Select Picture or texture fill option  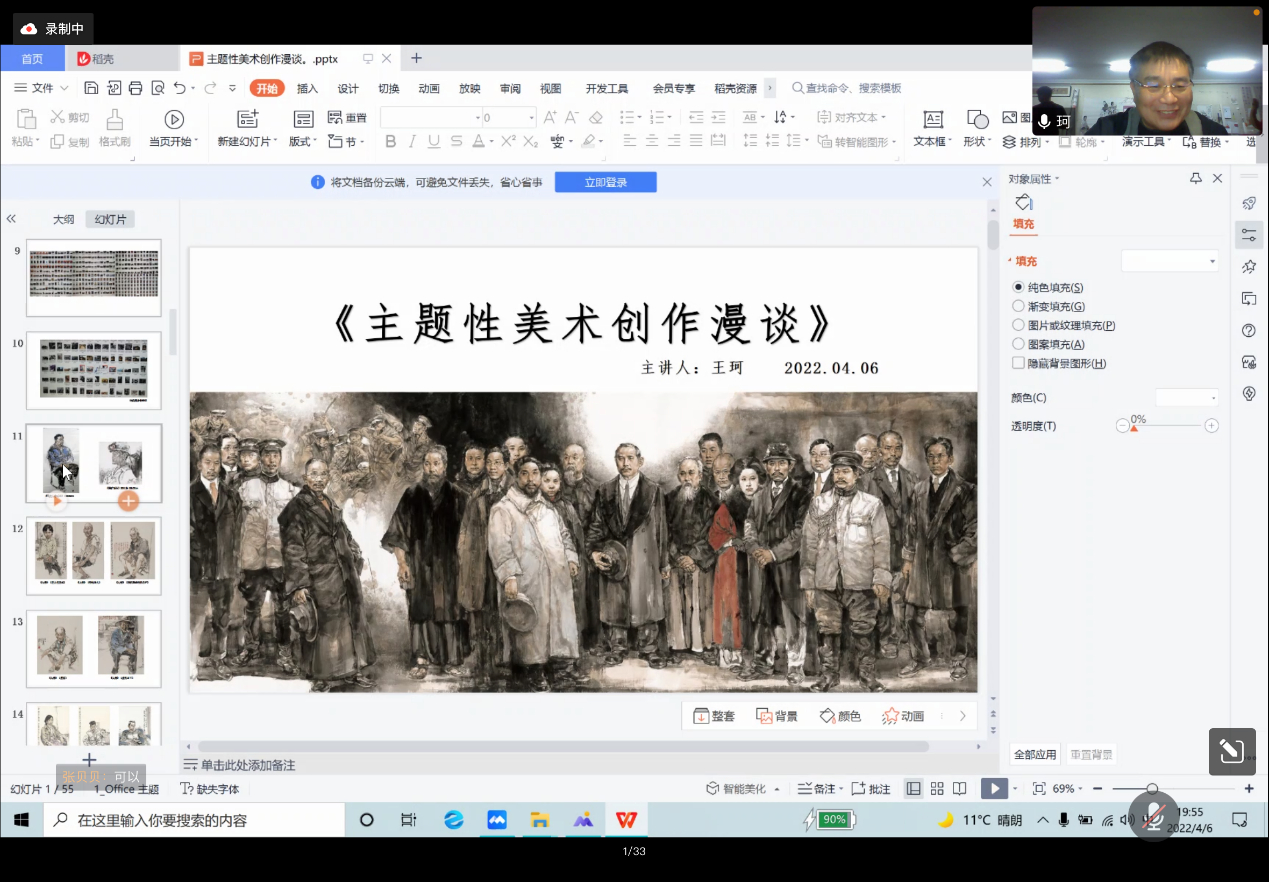(1019, 325)
